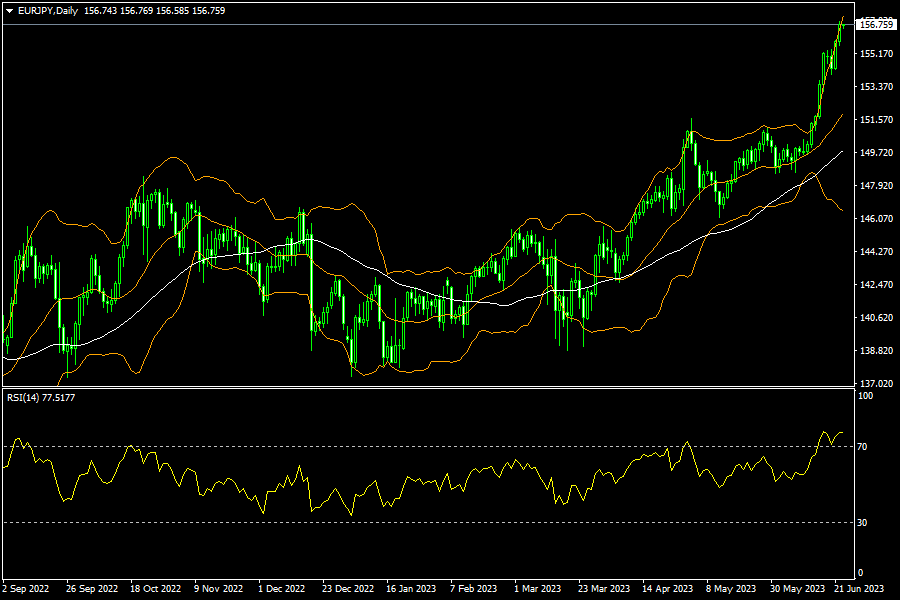Click the 144.270 price axis label
900x600 pixels.
click(876, 251)
